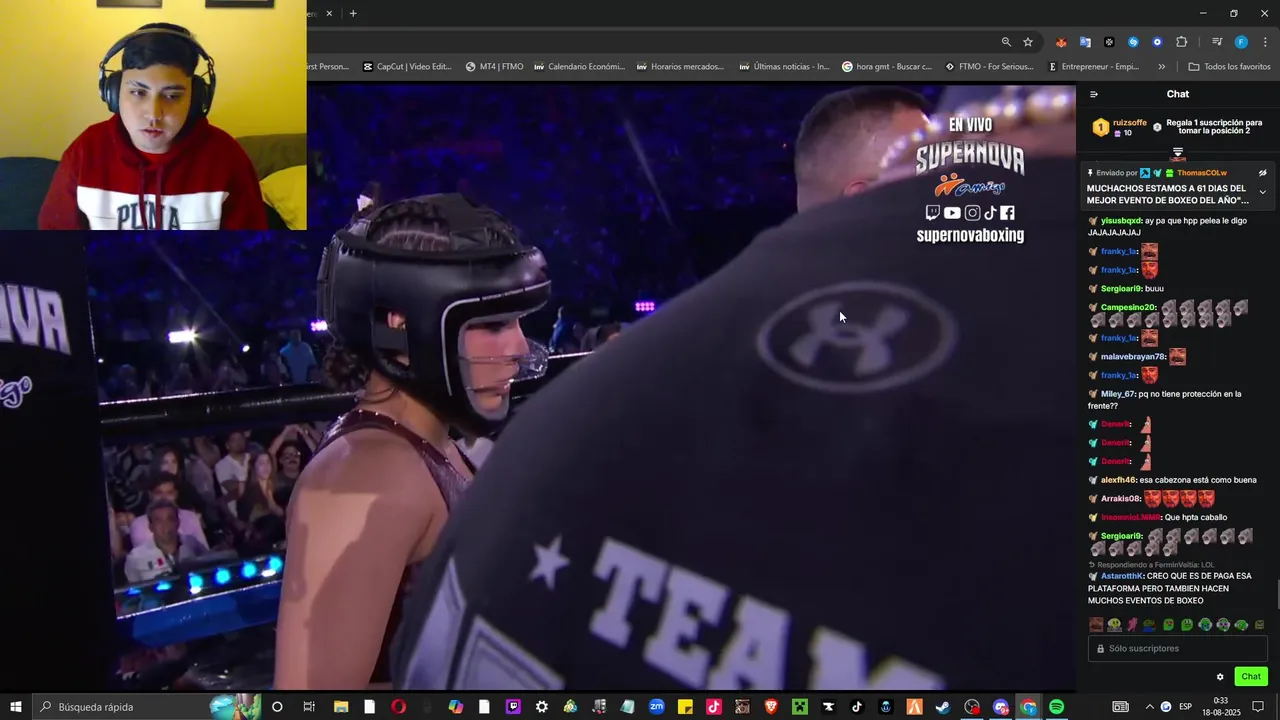Image resolution: width=1280 pixels, height=720 pixels.
Task: Open a new browser tab
Action: point(353,13)
